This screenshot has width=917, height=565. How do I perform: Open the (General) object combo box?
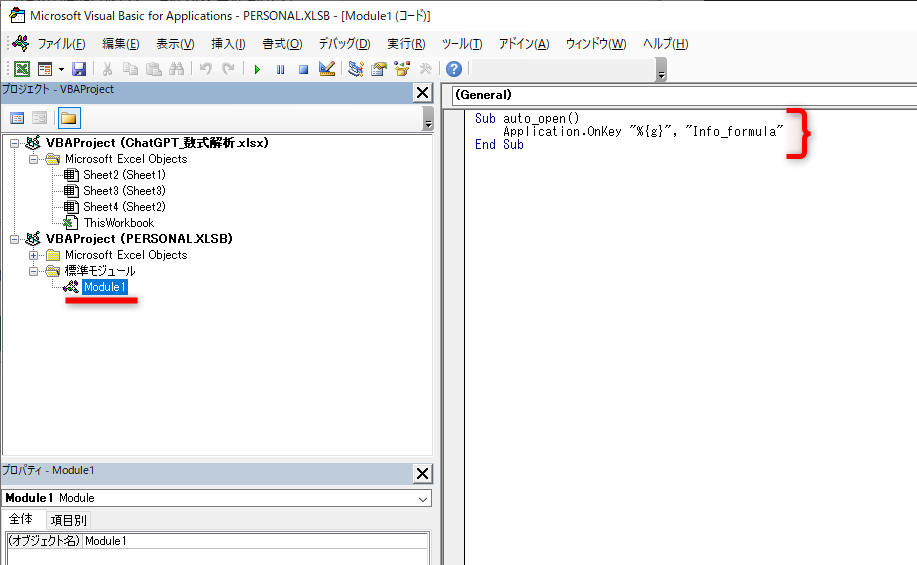pos(684,95)
